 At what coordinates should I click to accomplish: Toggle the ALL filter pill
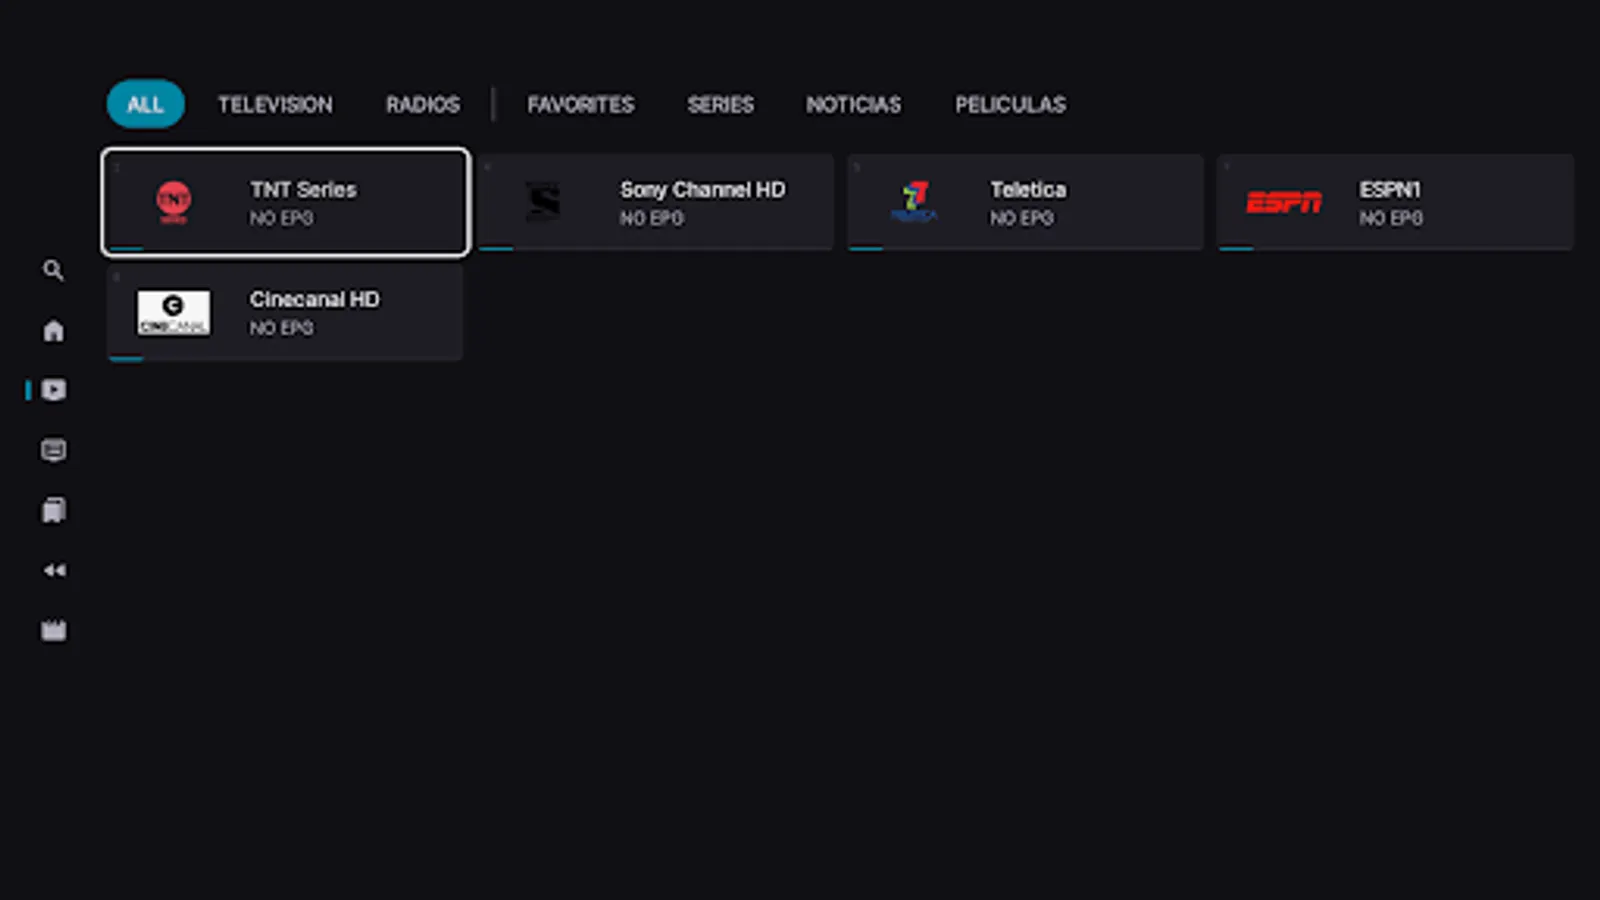tap(145, 104)
